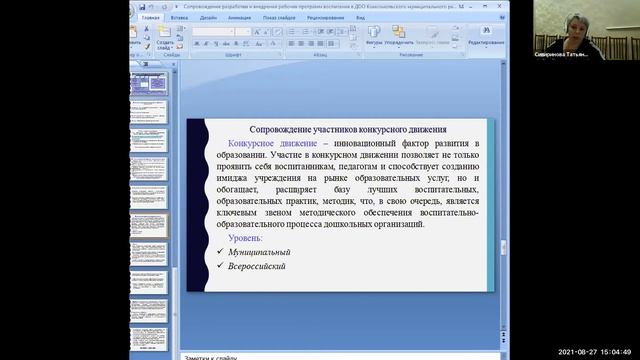Toggle bold formatting (Ж)
The image size is (640, 360).
[197, 44]
